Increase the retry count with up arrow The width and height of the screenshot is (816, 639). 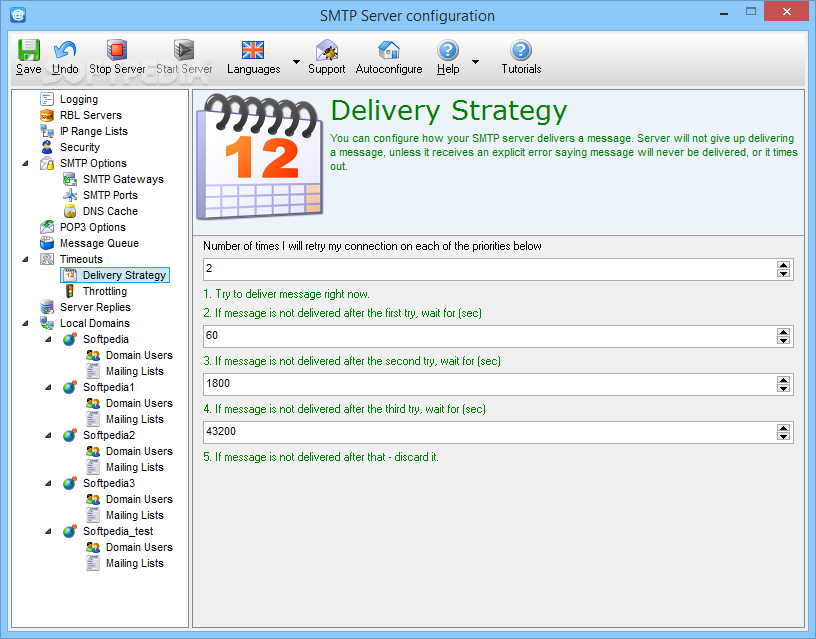(x=783, y=265)
